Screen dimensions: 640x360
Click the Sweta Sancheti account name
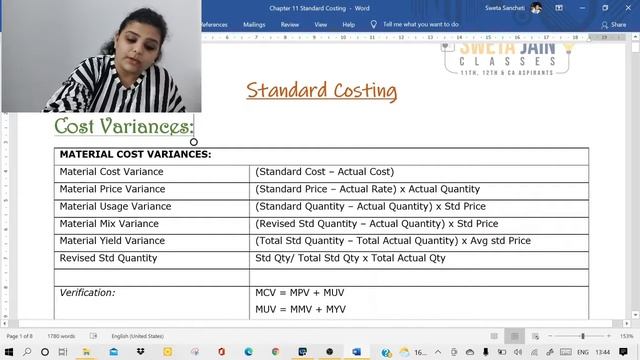click(504, 8)
